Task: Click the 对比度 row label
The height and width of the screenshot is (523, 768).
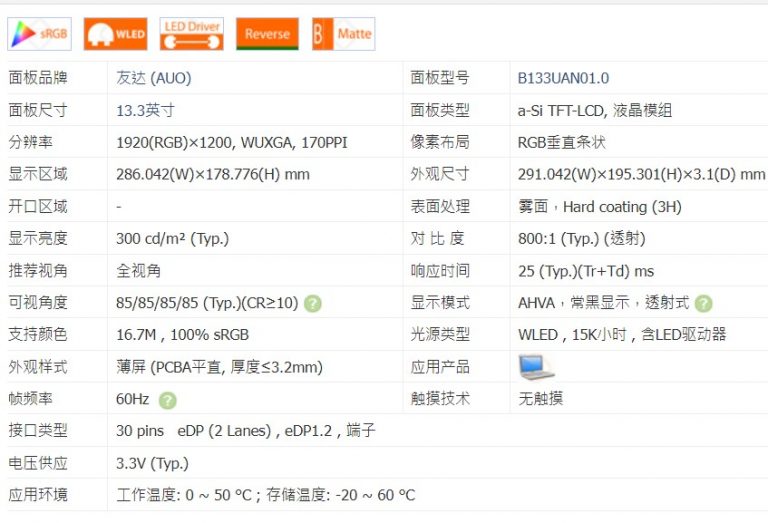Action: [x=437, y=238]
